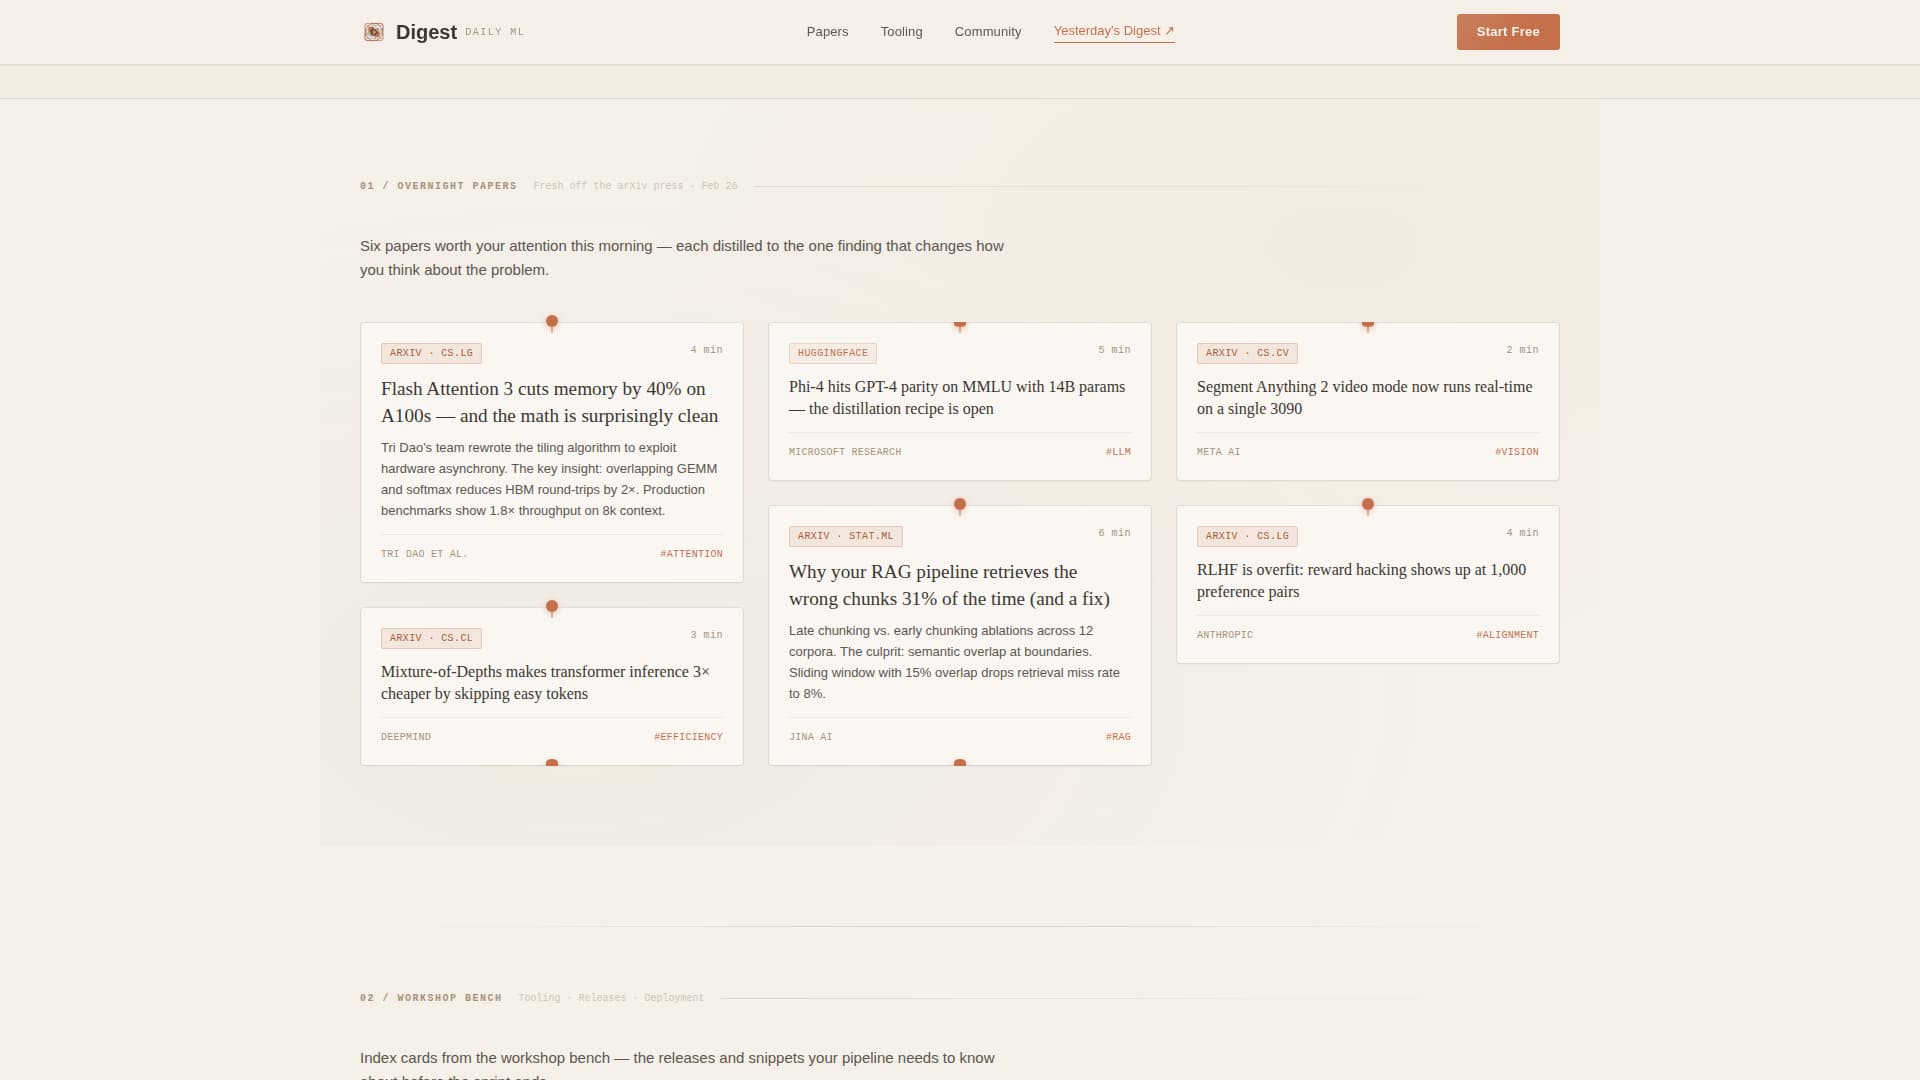Open the Segment Anything 2 article
Image resolution: width=1920 pixels, height=1080 pixels.
pos(1364,398)
